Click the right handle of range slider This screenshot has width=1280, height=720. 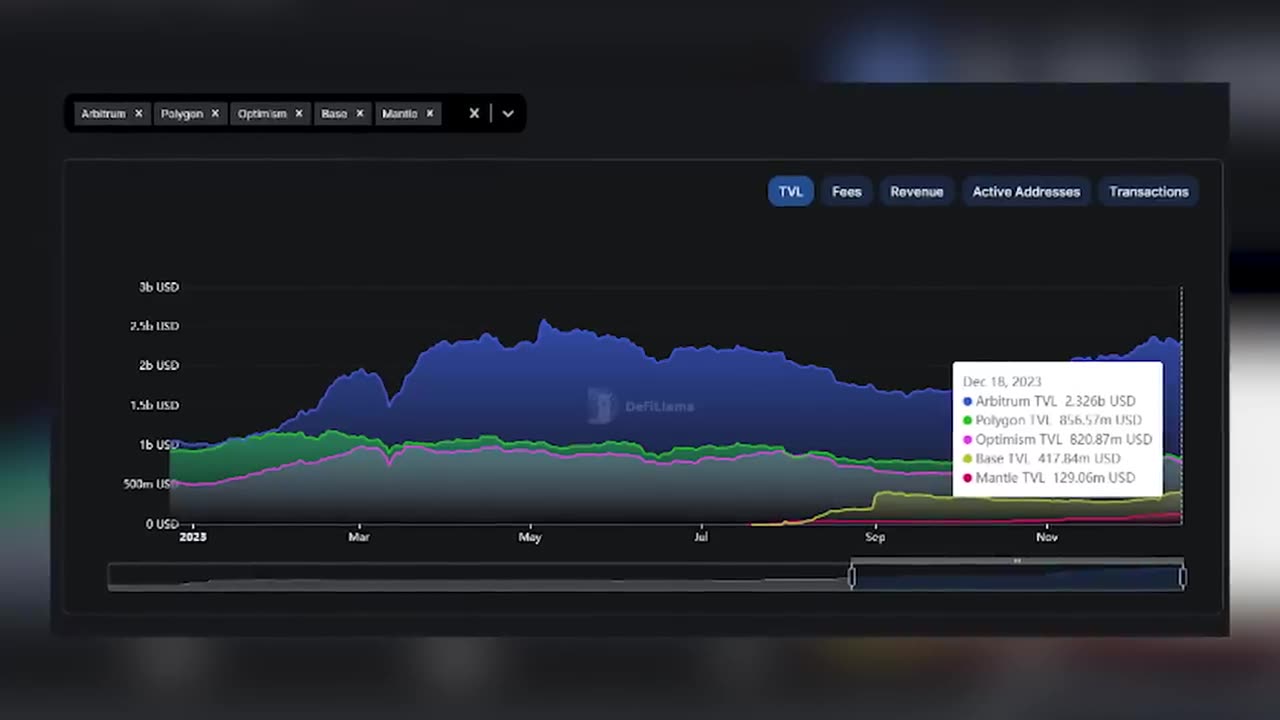(x=1183, y=577)
